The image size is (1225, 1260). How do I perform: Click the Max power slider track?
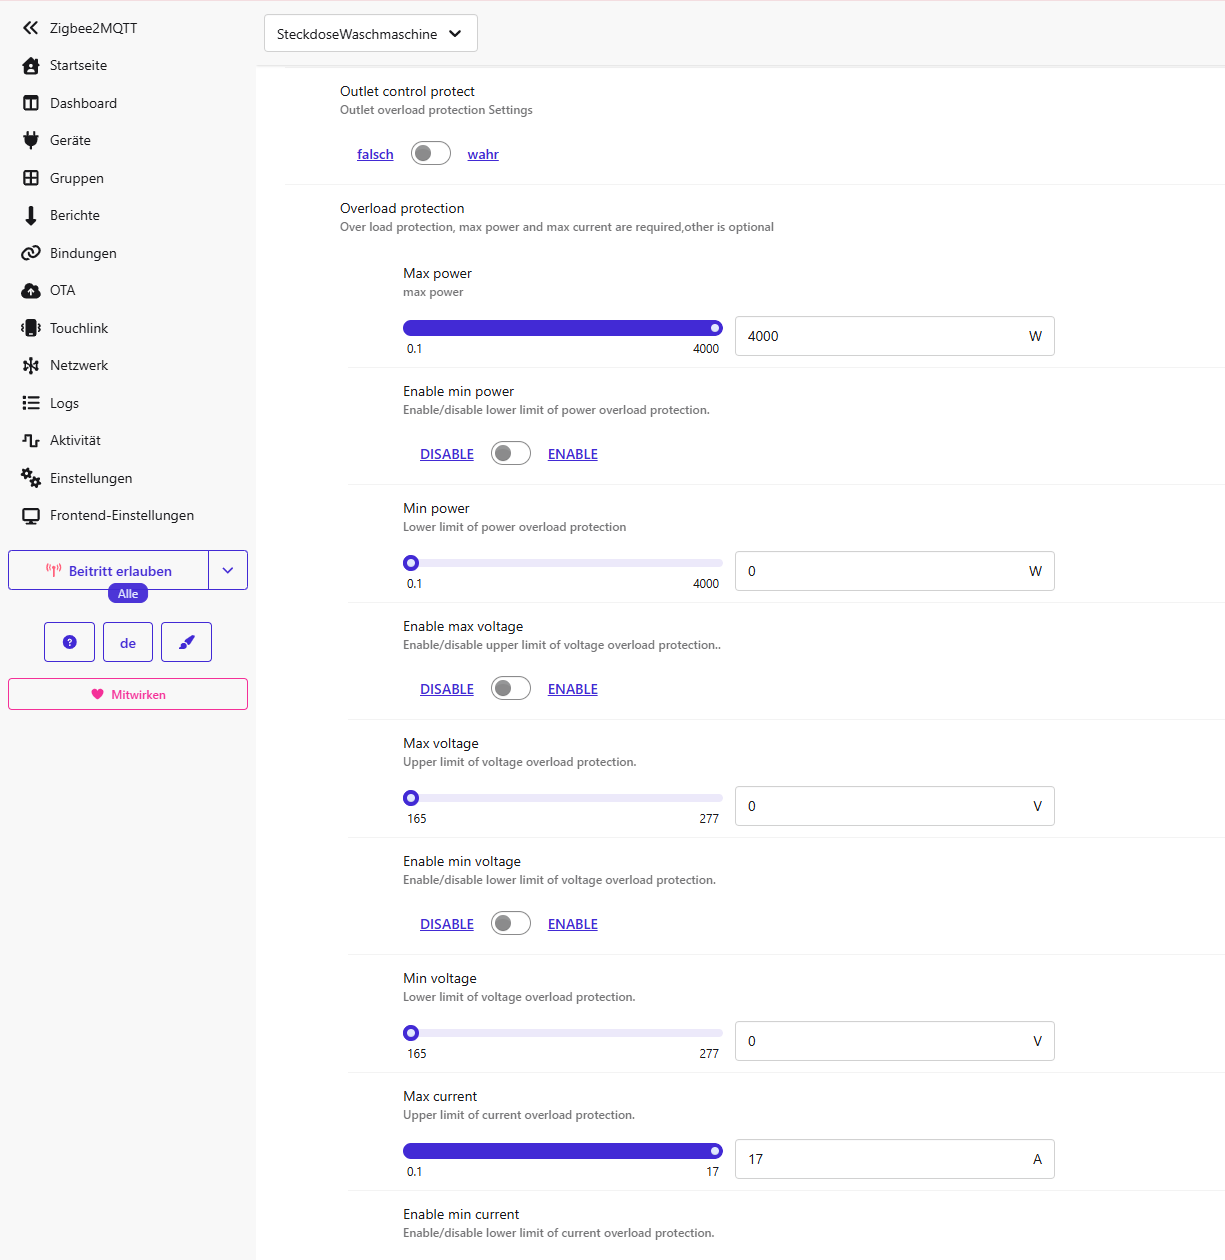tap(562, 328)
